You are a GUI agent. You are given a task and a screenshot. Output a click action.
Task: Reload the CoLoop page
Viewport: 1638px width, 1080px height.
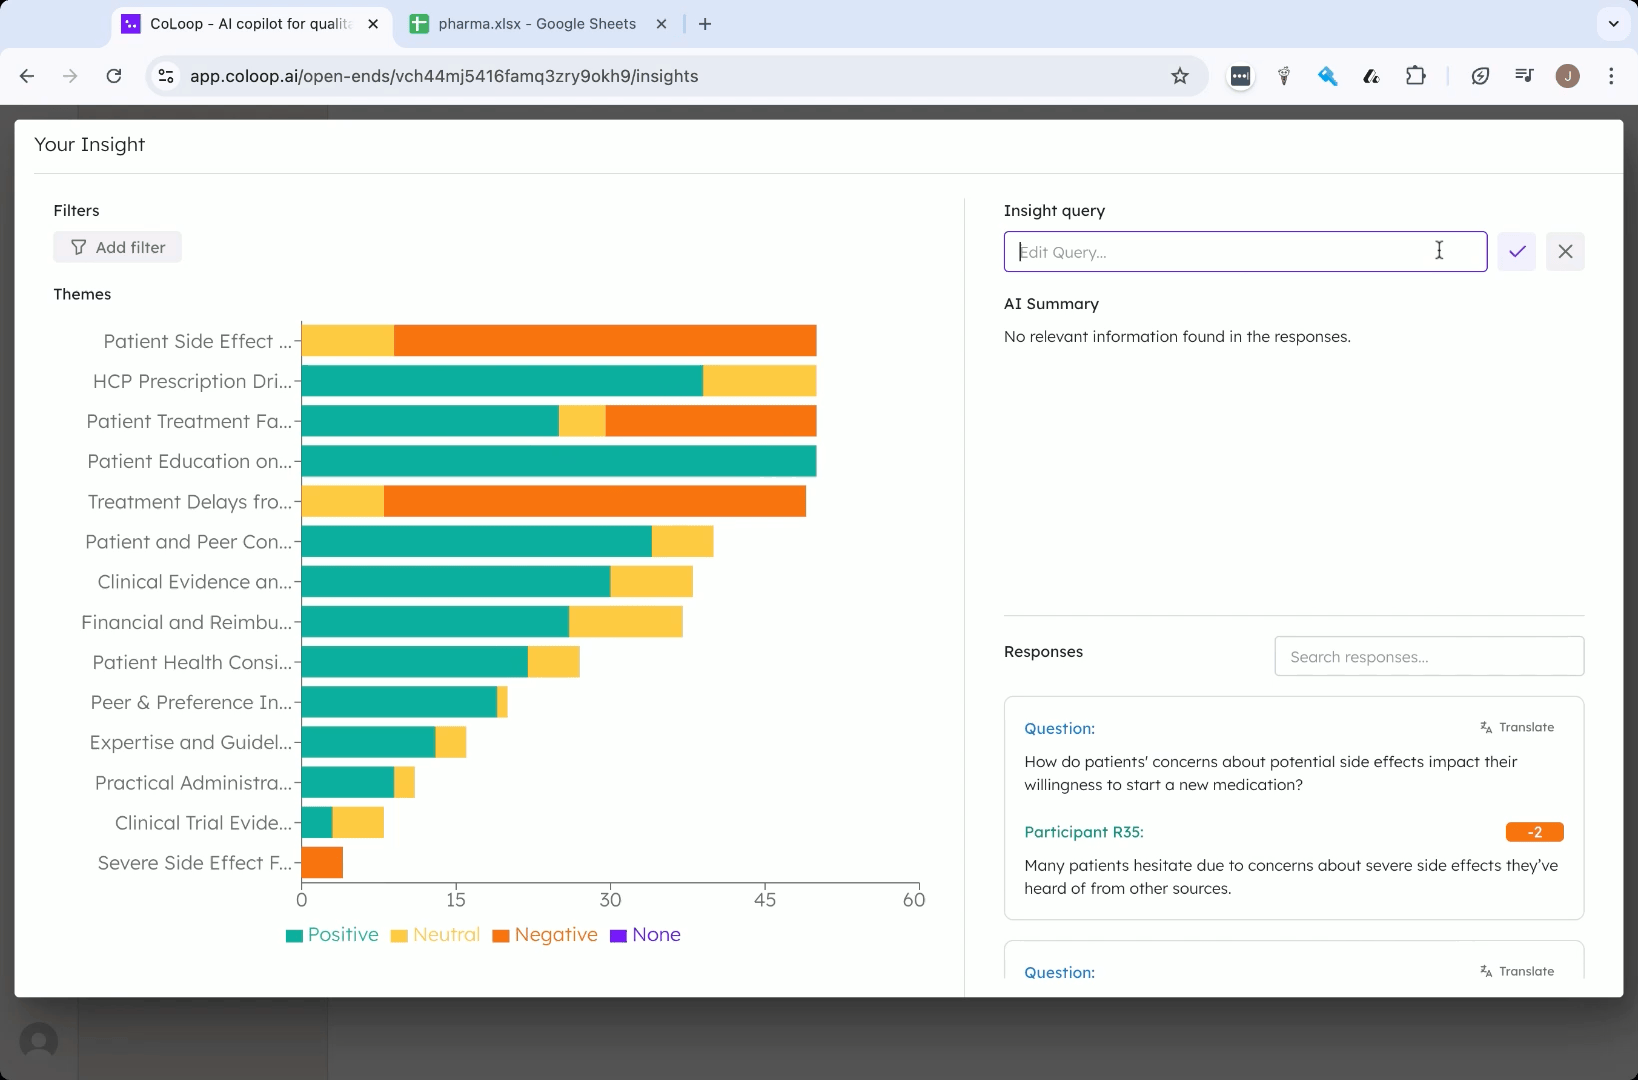pos(114,76)
